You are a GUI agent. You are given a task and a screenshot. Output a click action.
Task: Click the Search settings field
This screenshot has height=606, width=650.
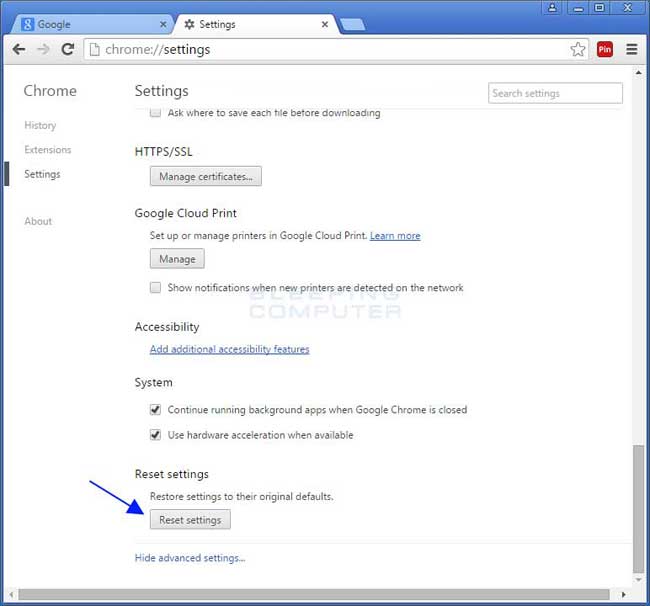coord(555,93)
